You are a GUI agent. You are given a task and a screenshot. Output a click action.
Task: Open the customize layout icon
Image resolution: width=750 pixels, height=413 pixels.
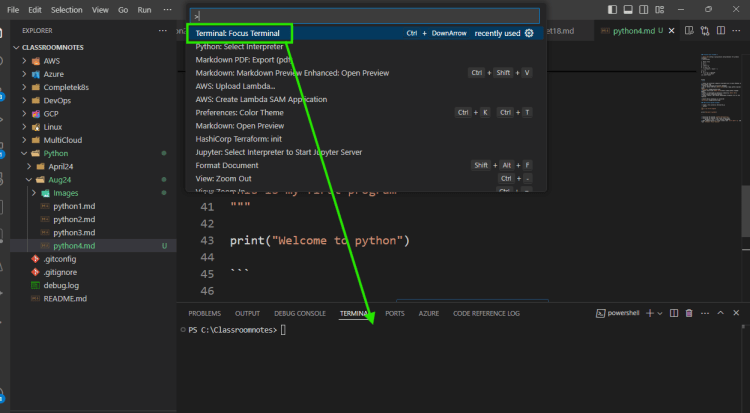[660, 10]
